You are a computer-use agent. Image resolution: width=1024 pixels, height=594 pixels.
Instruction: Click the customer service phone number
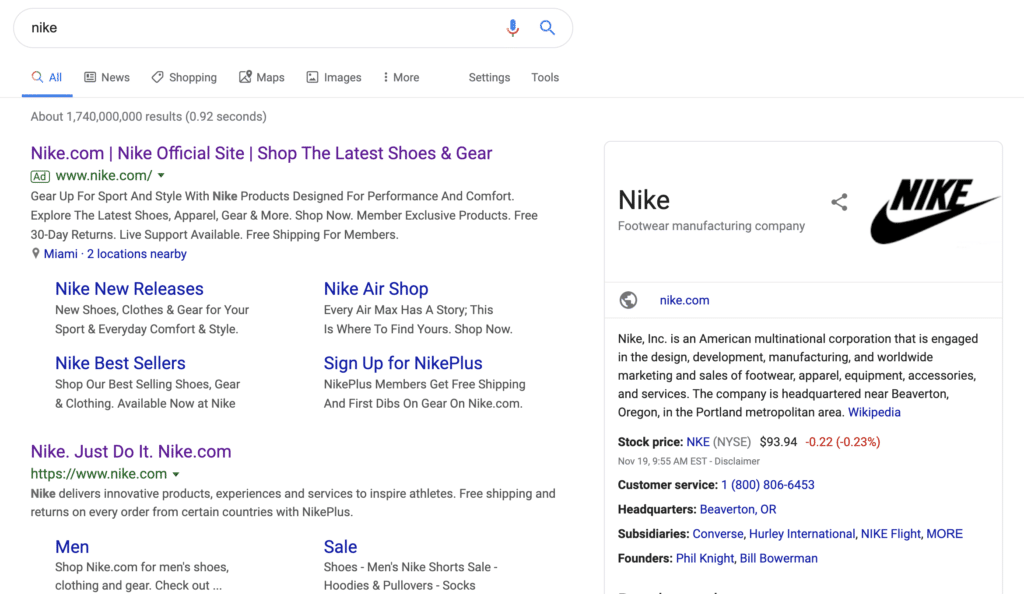coord(767,485)
